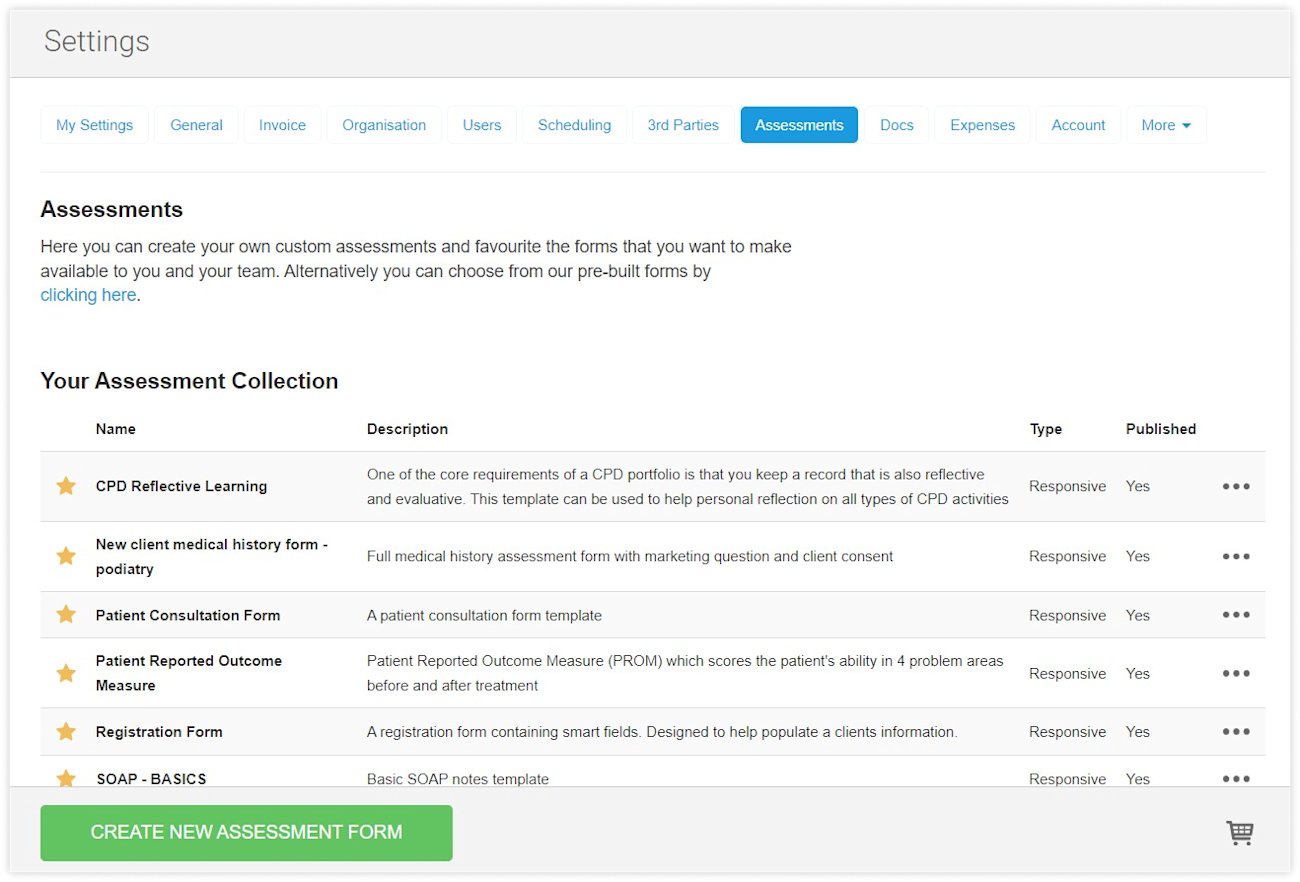Show actions menu for Patient Consultation Form
The image size is (1300, 882).
coord(1236,615)
